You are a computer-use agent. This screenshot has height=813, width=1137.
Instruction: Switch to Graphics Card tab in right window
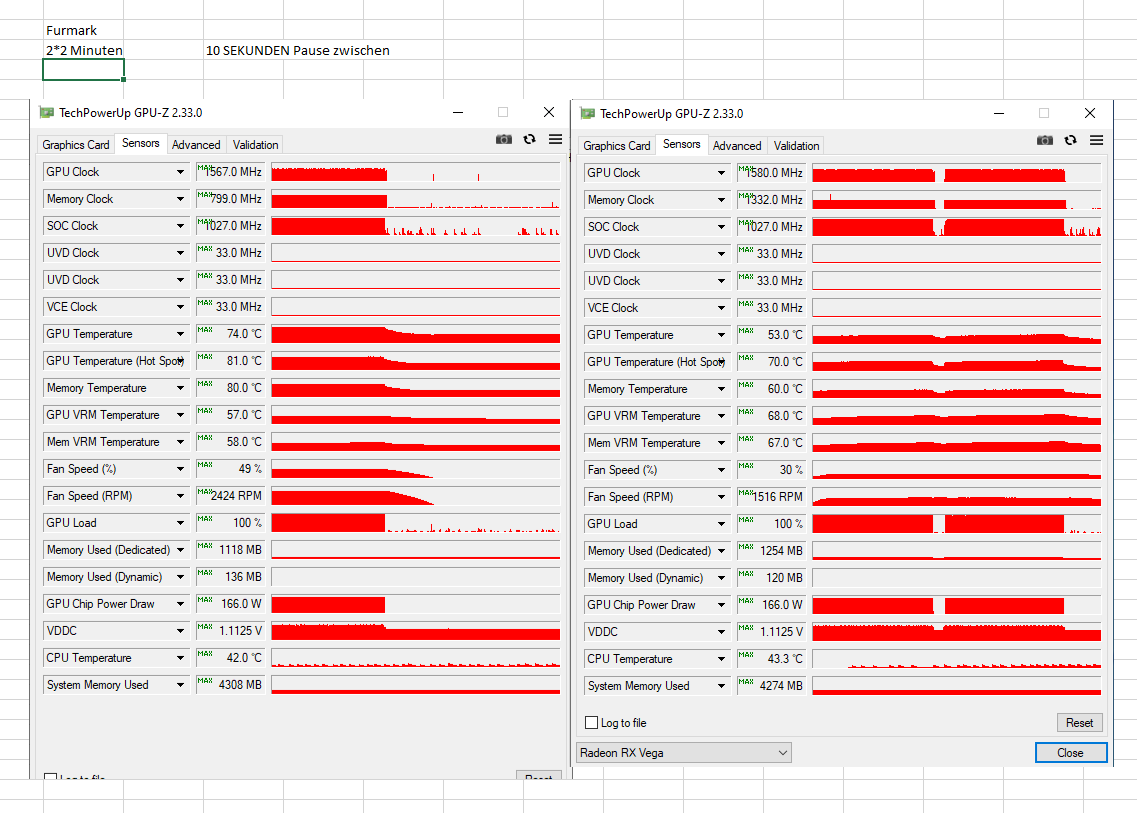tap(616, 145)
